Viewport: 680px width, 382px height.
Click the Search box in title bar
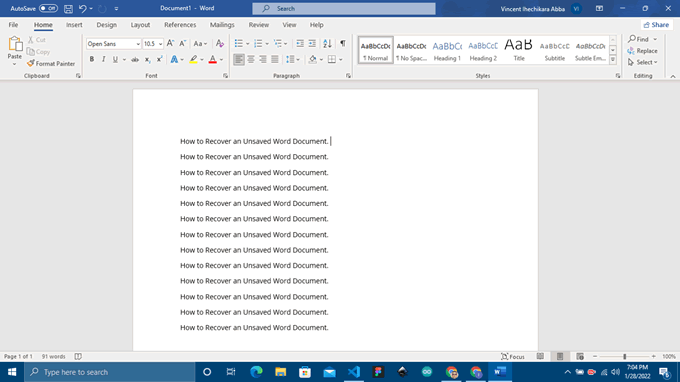[344, 8]
